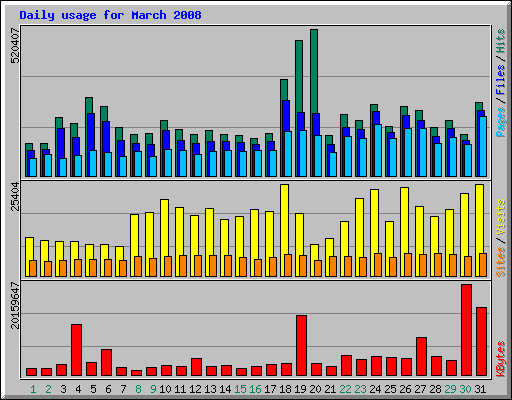Click the yellow visits bar for day 18
Screen dimensions: 512x400
coord(284,219)
